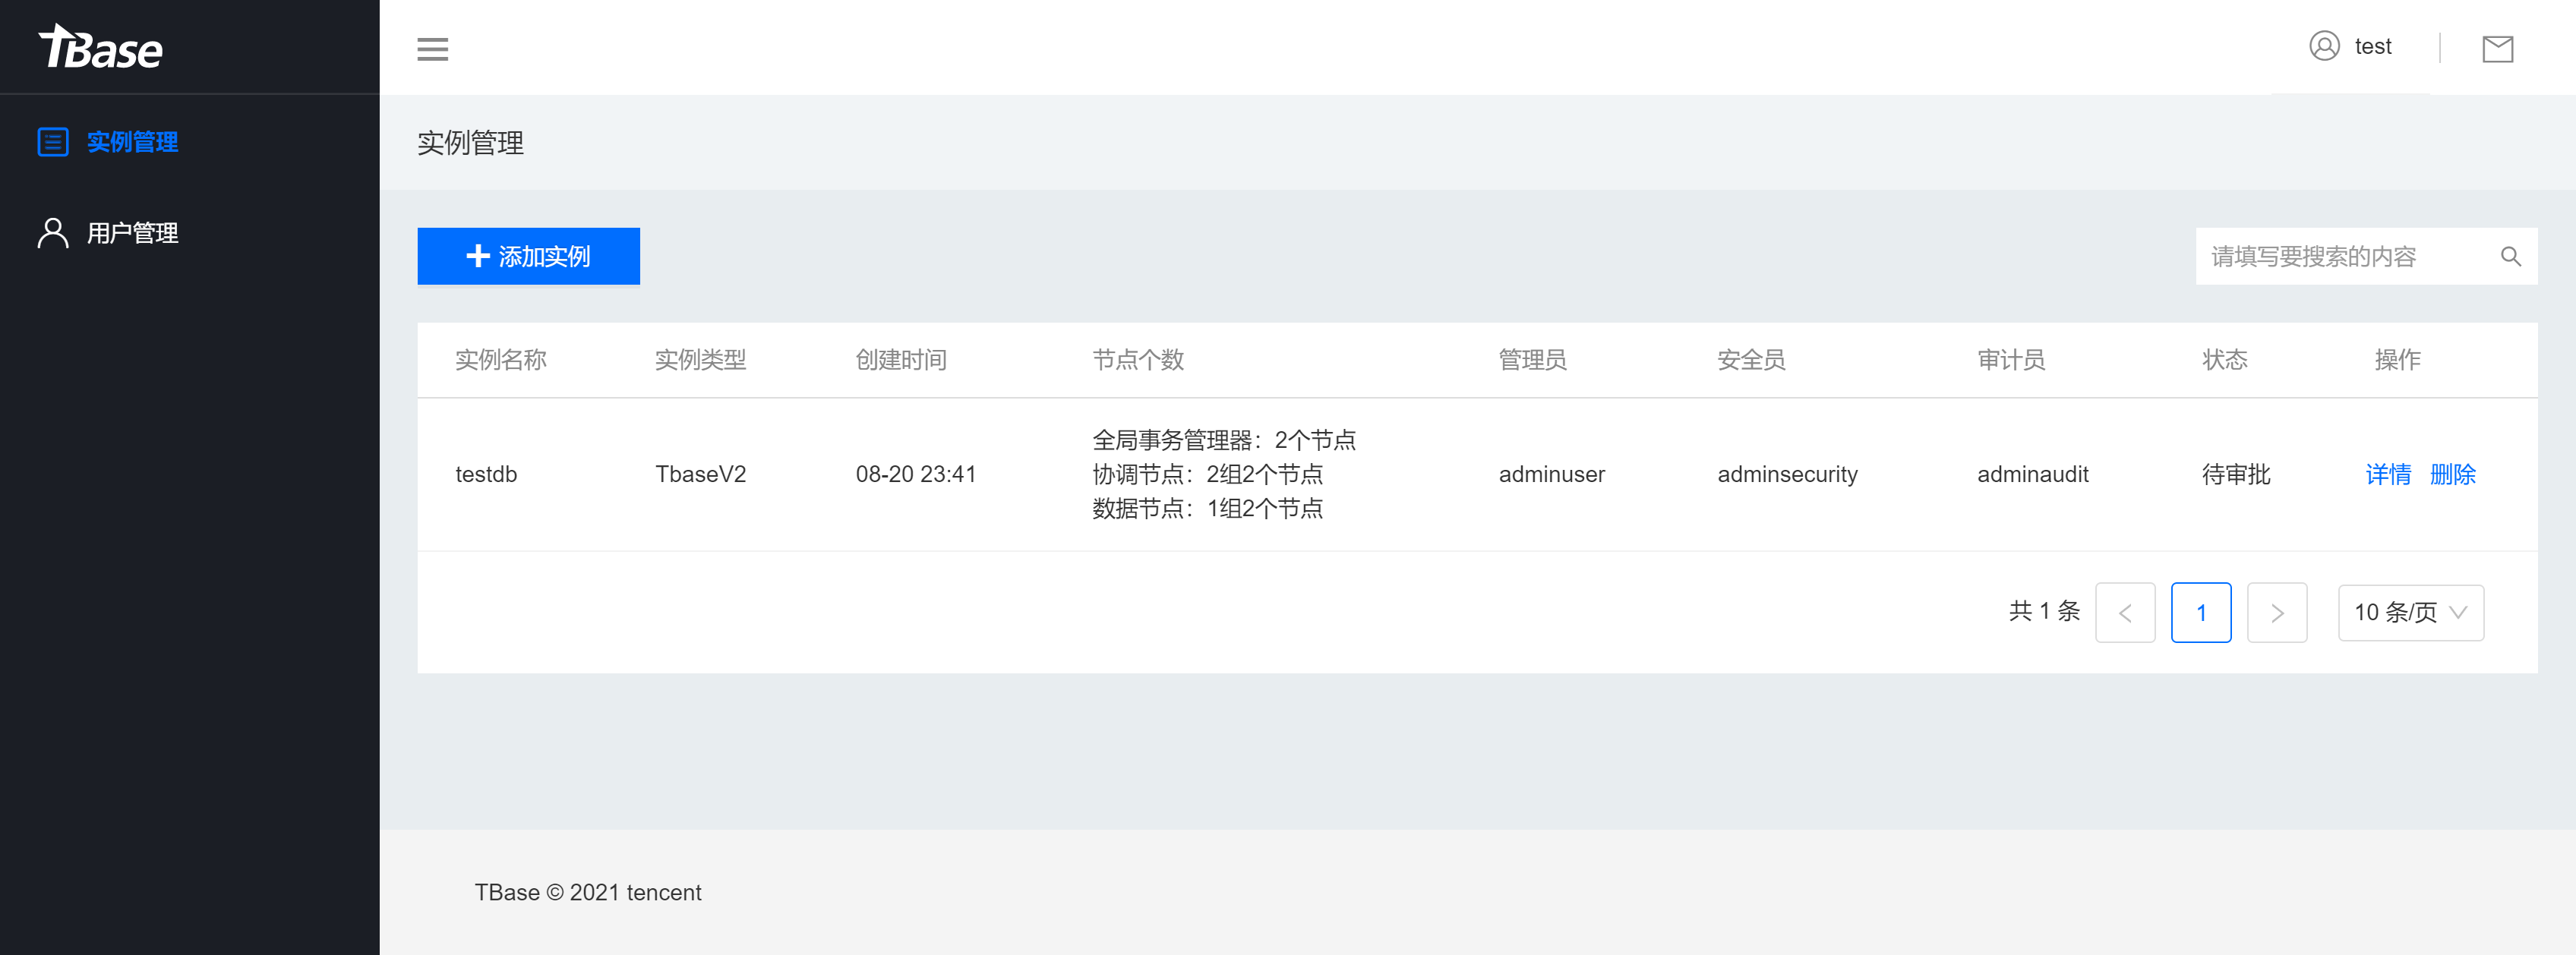2576x955 pixels.
Task: Switch to 用户管理 in the sidebar
Action: coord(132,233)
